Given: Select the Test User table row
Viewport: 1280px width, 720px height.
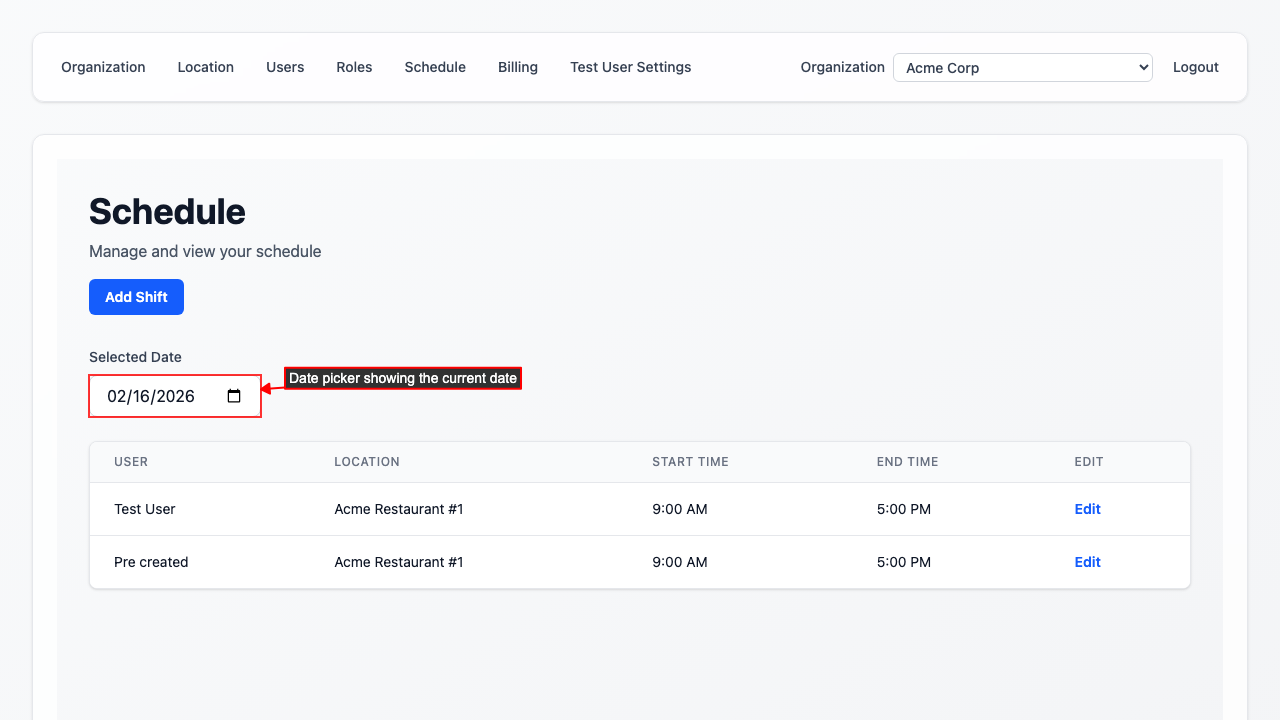Looking at the screenshot, I should [400, 509].
